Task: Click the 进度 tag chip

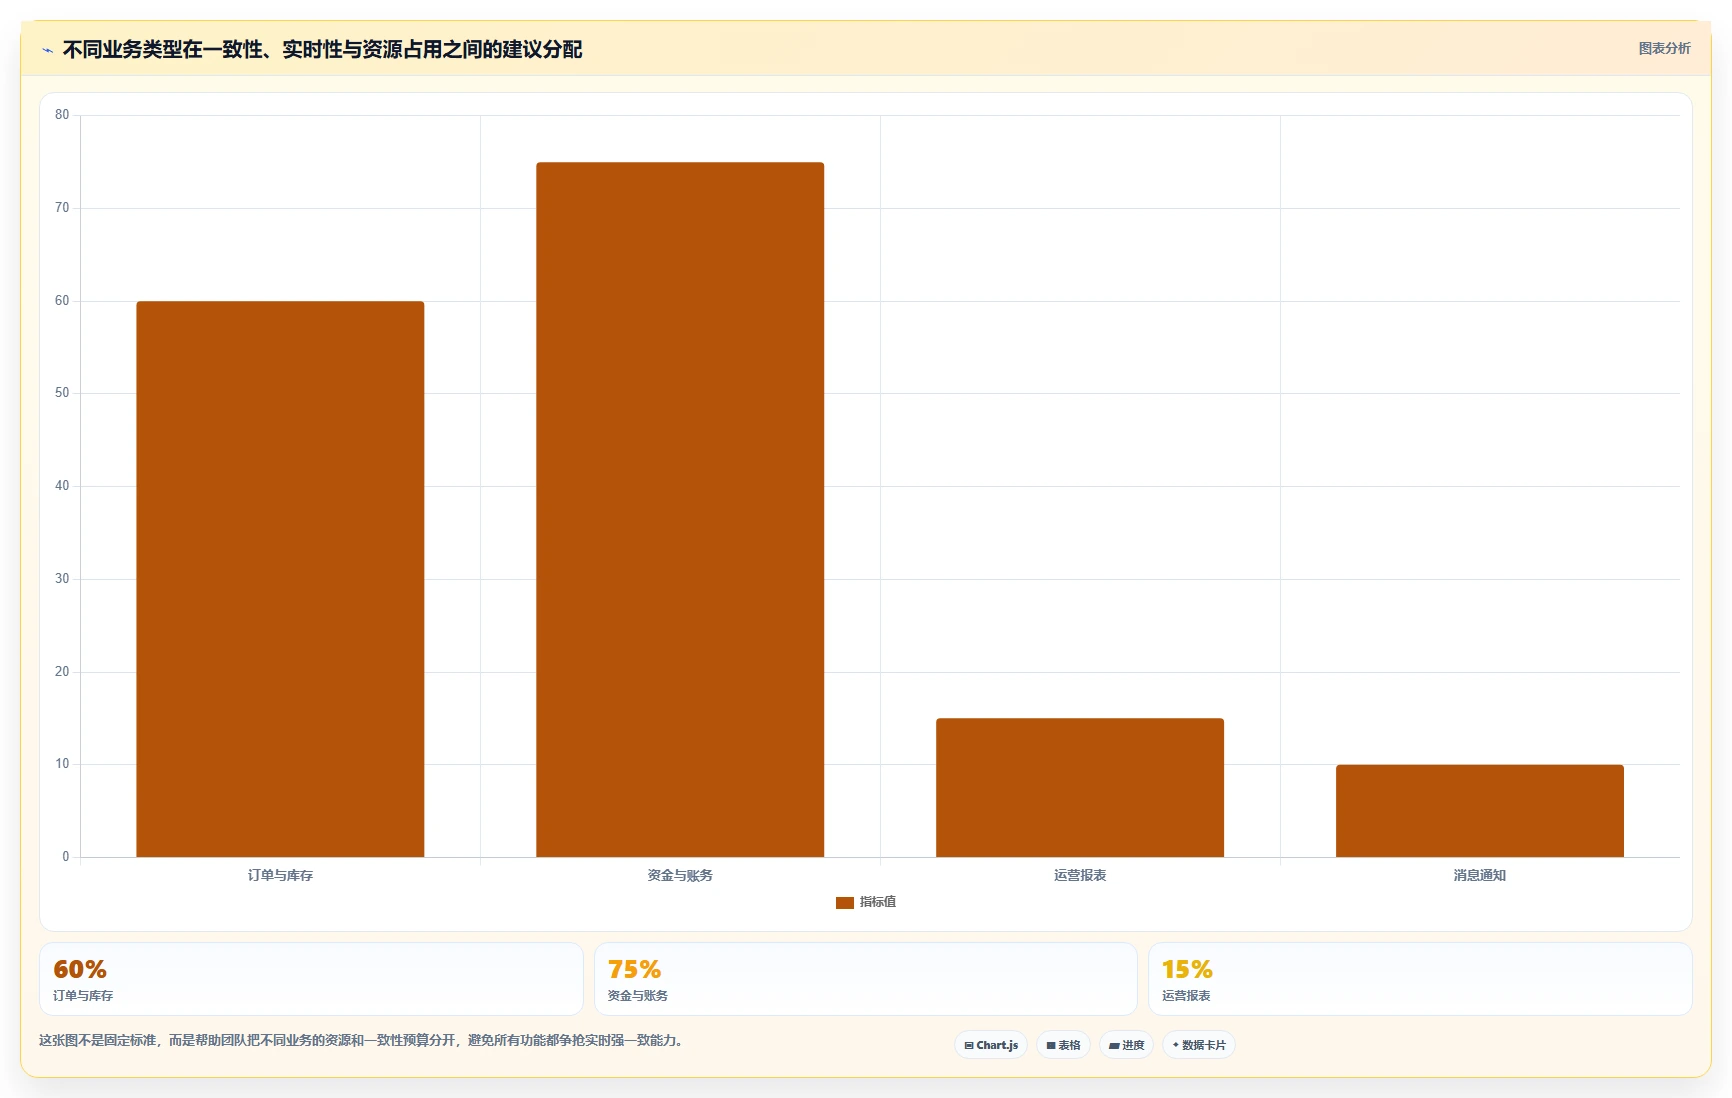Action: coord(1127,1045)
